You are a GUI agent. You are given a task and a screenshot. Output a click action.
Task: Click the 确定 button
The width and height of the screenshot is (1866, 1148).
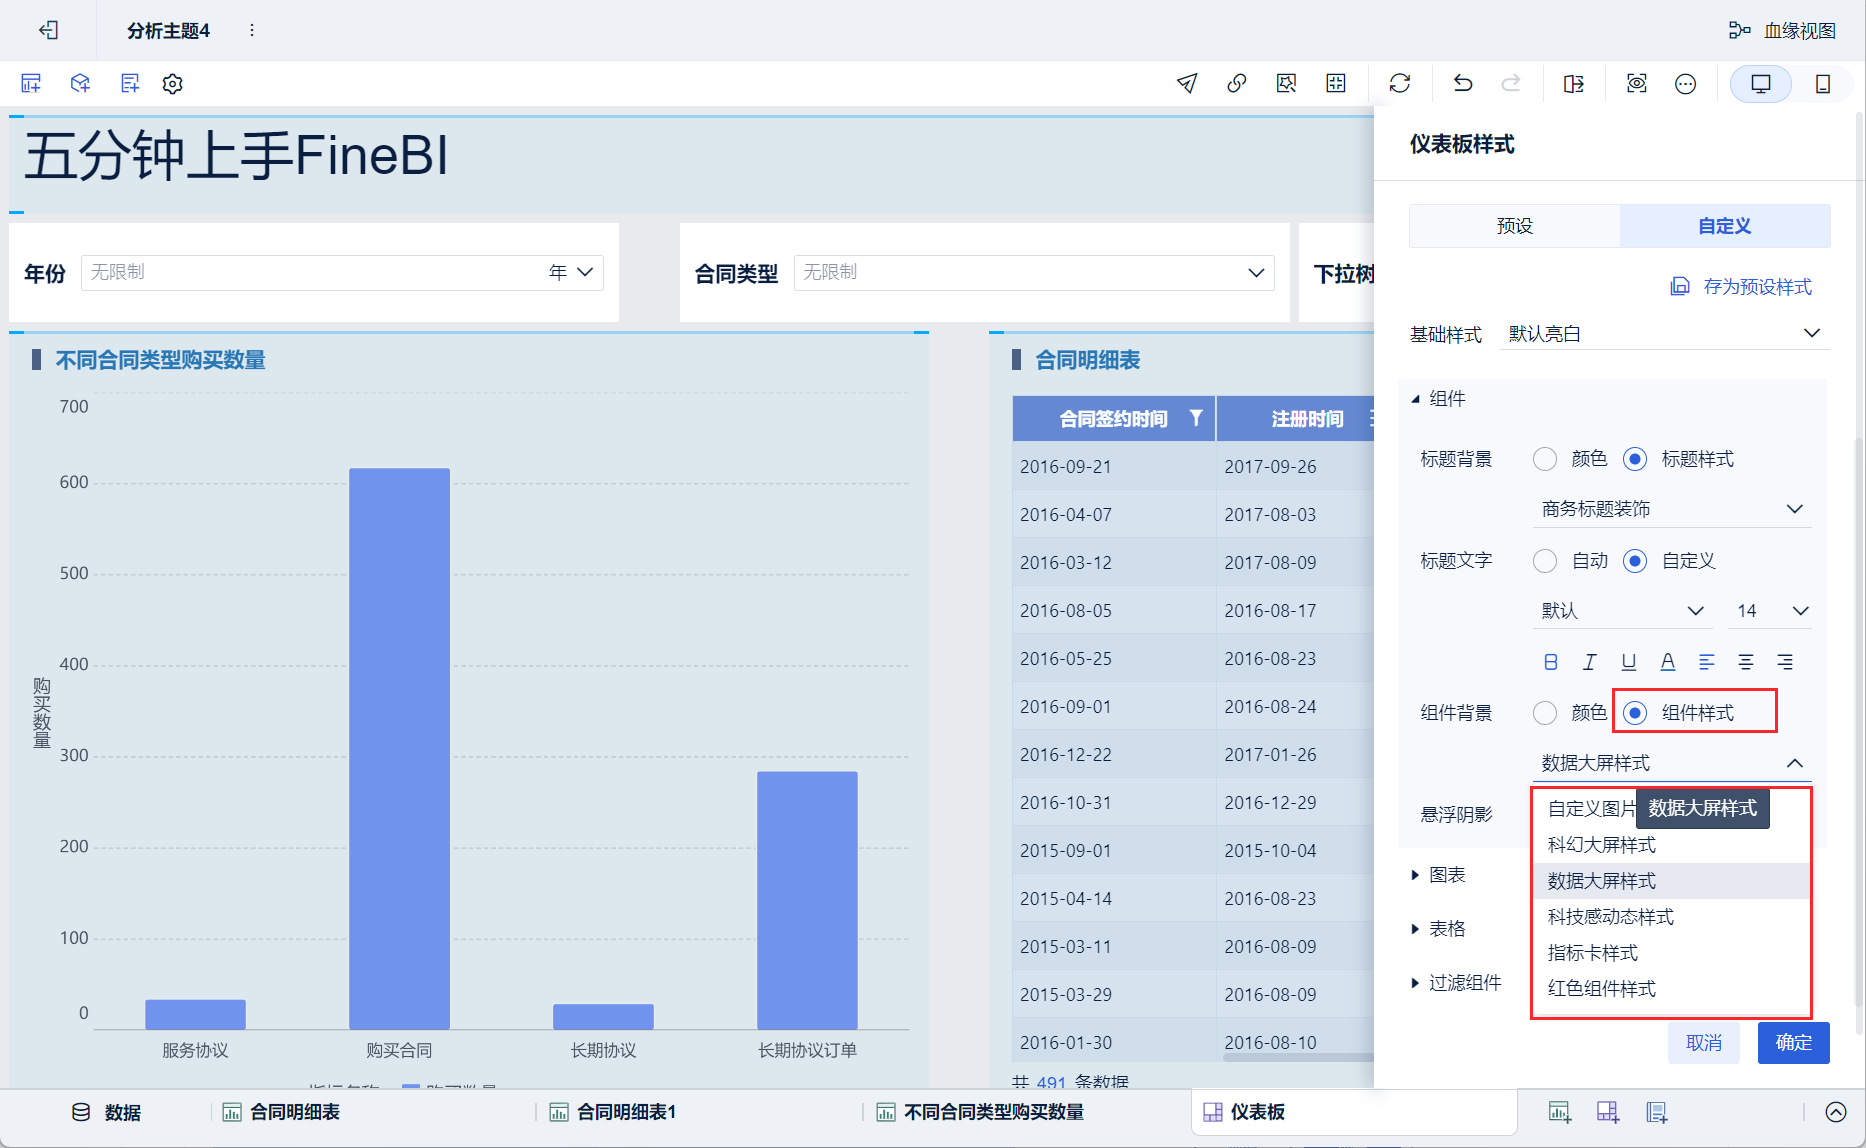click(1794, 1043)
